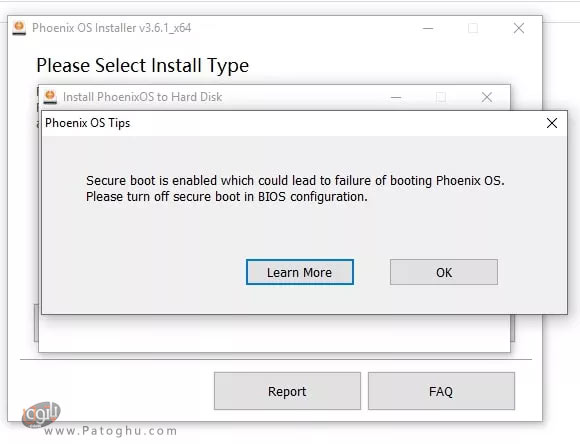The image size is (580, 444).
Task: Click the secure boot warning message text
Action: click(x=295, y=188)
